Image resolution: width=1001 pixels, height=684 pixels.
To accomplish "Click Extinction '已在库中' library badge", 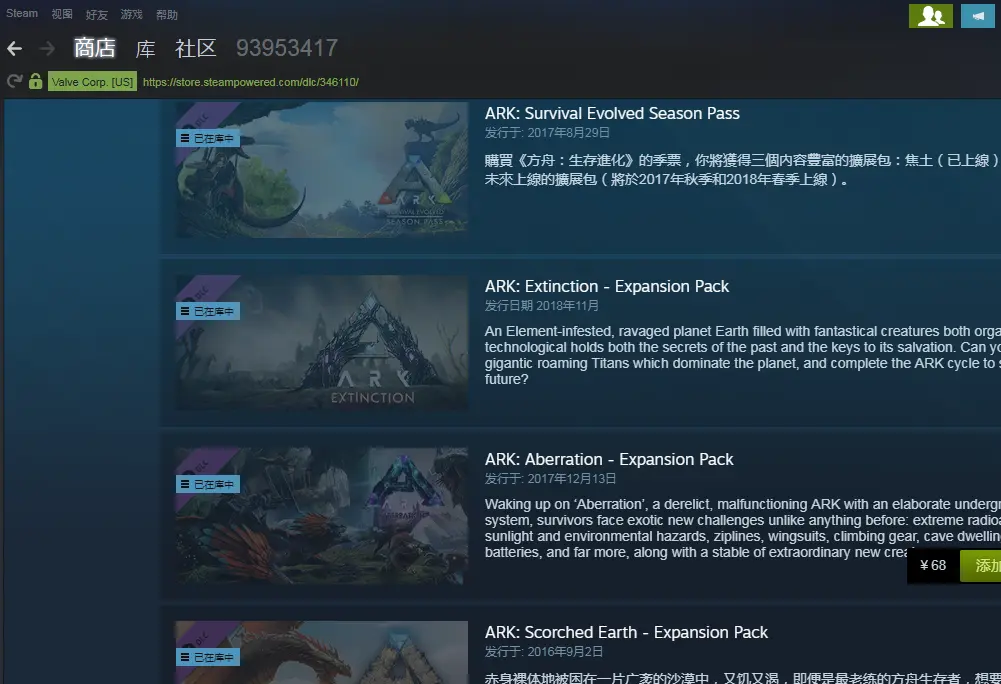I will (x=208, y=311).
